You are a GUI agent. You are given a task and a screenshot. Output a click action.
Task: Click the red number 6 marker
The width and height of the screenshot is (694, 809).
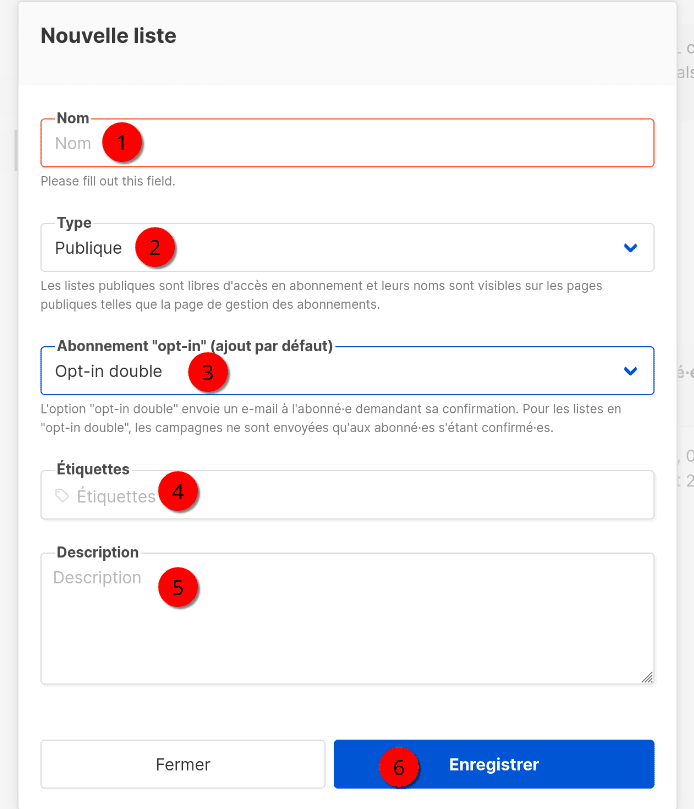tap(399, 767)
